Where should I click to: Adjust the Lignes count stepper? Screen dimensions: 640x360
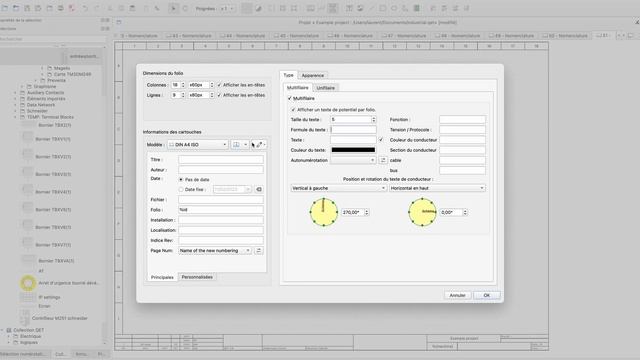pyautogui.click(x=183, y=95)
